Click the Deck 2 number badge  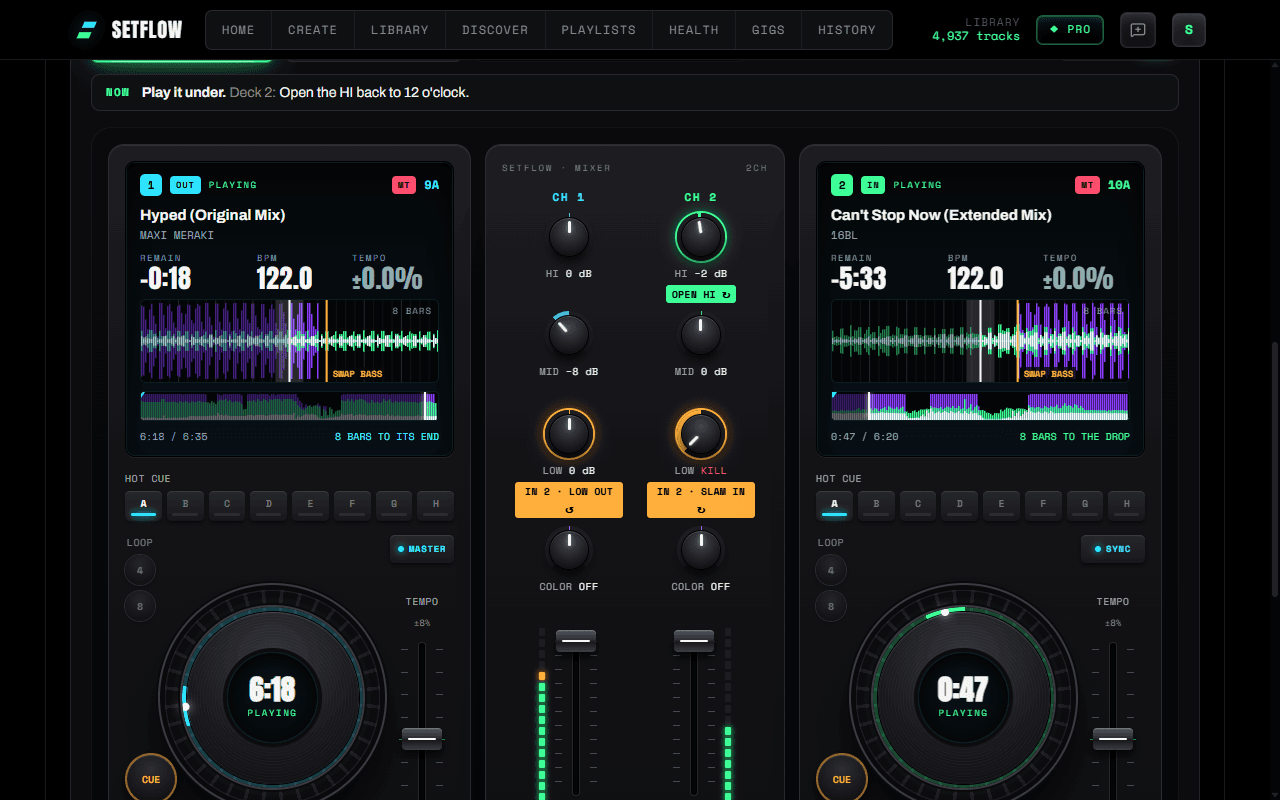[842, 185]
